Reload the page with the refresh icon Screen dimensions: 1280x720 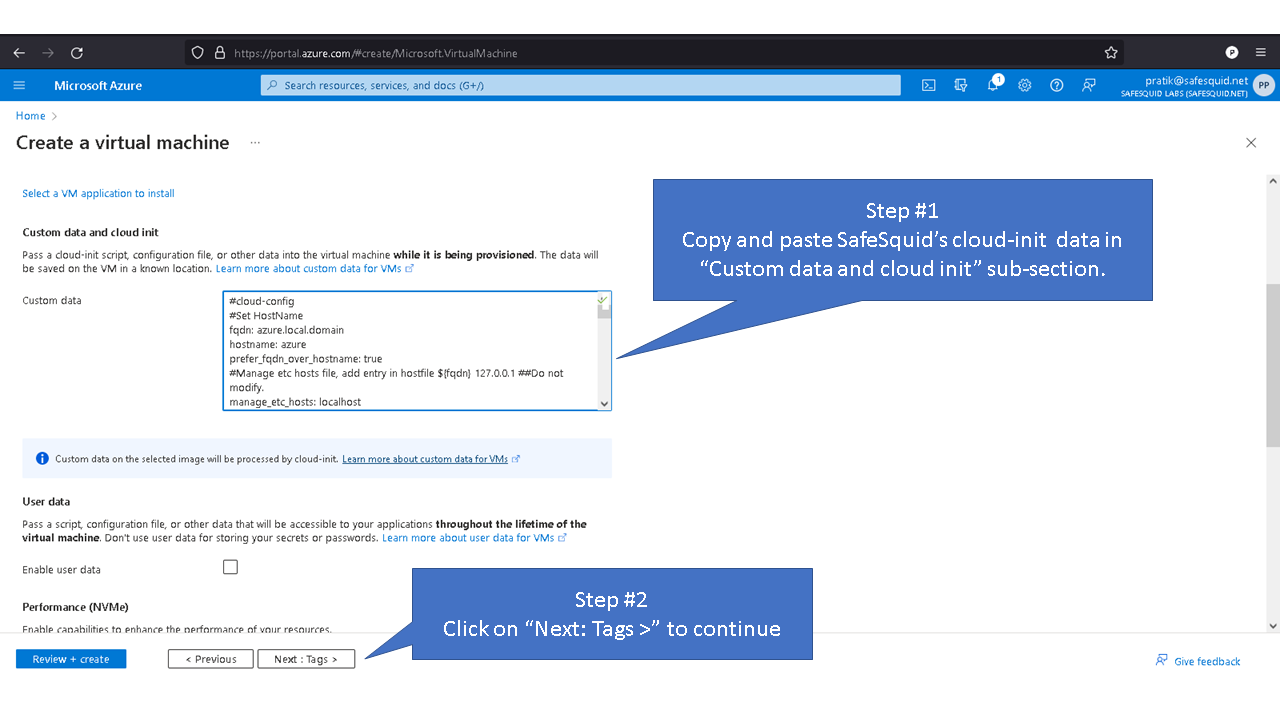[77, 53]
